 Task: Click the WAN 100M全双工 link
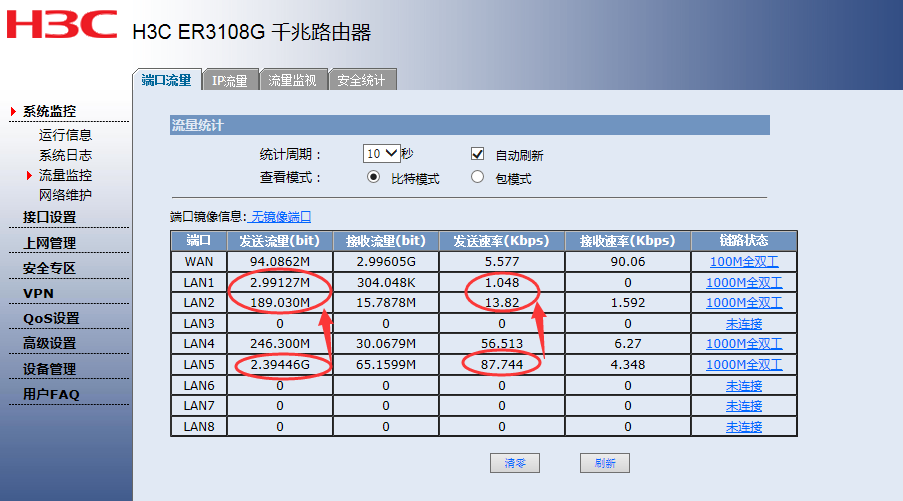click(x=744, y=261)
